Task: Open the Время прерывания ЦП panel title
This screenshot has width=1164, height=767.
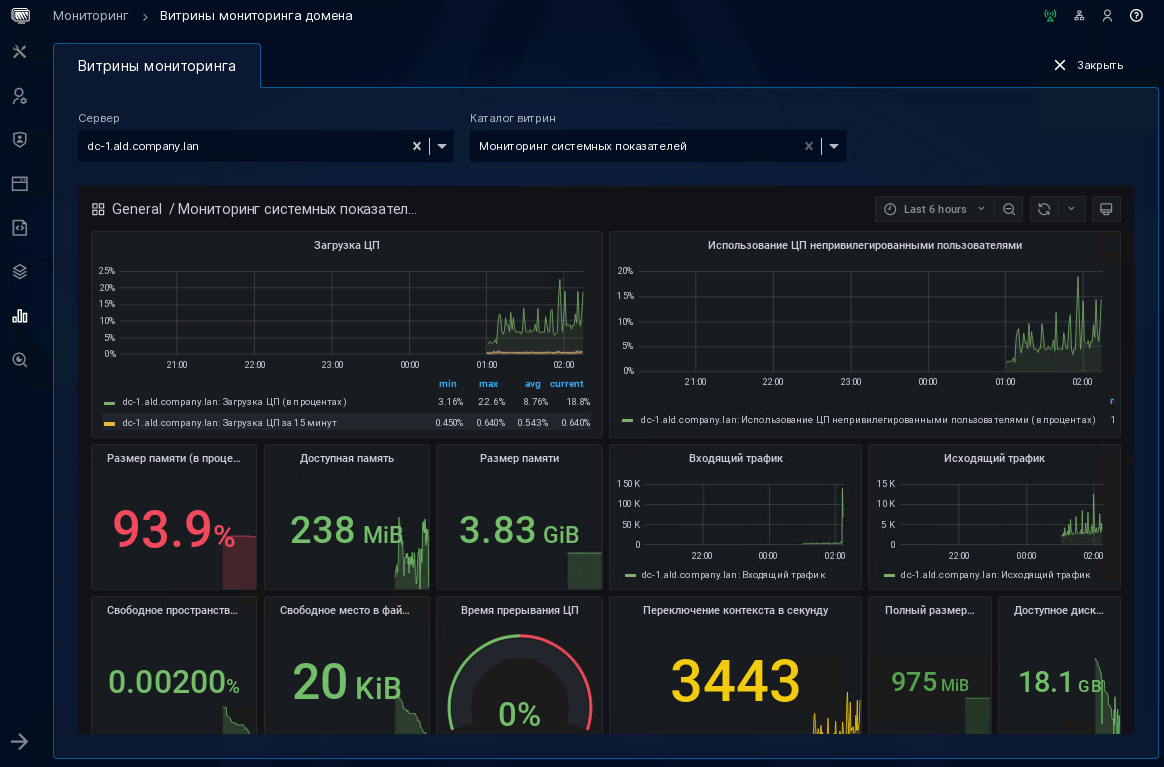Action: coord(520,610)
